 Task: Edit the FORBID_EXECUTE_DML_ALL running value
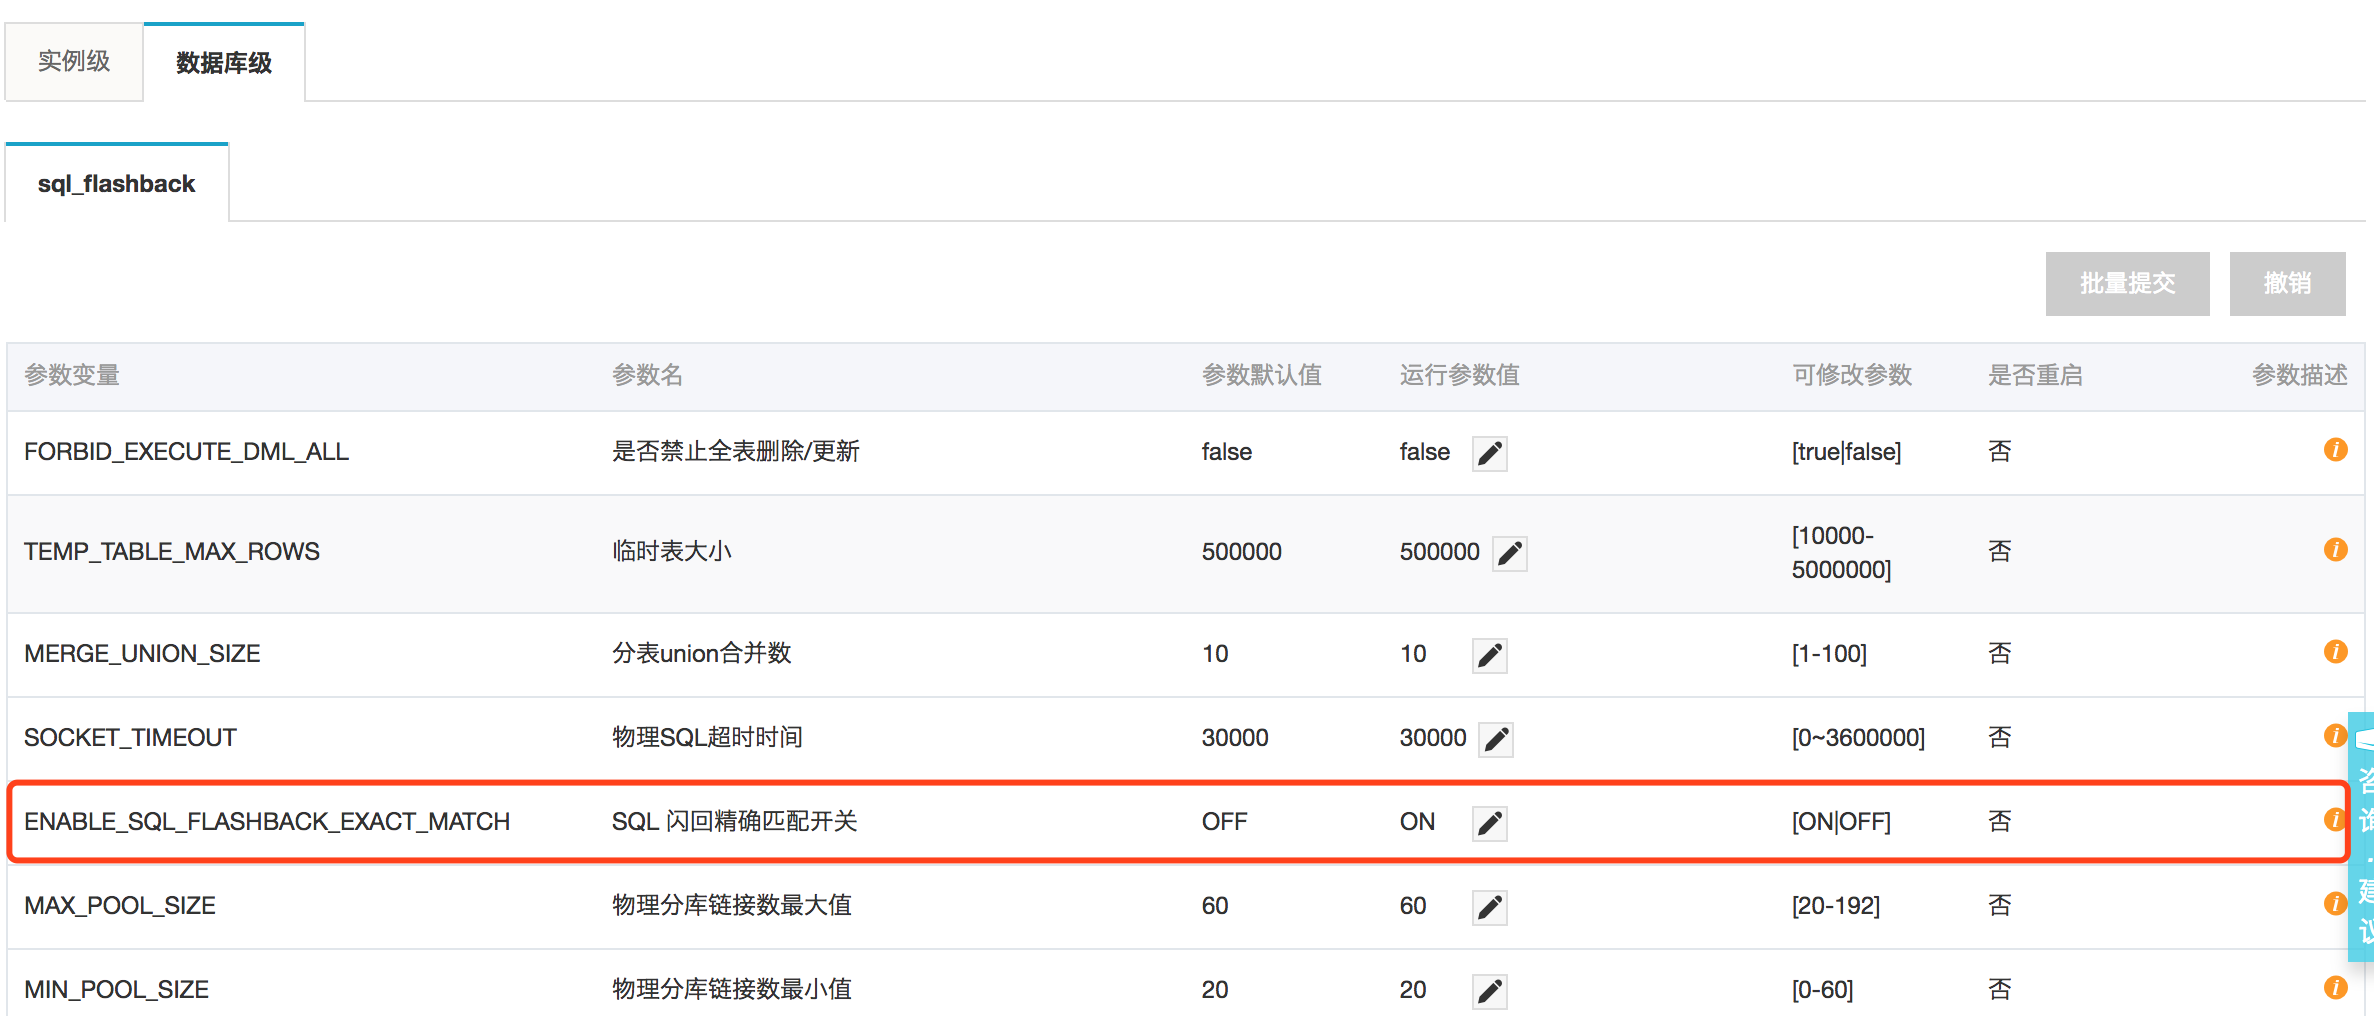[1489, 453]
